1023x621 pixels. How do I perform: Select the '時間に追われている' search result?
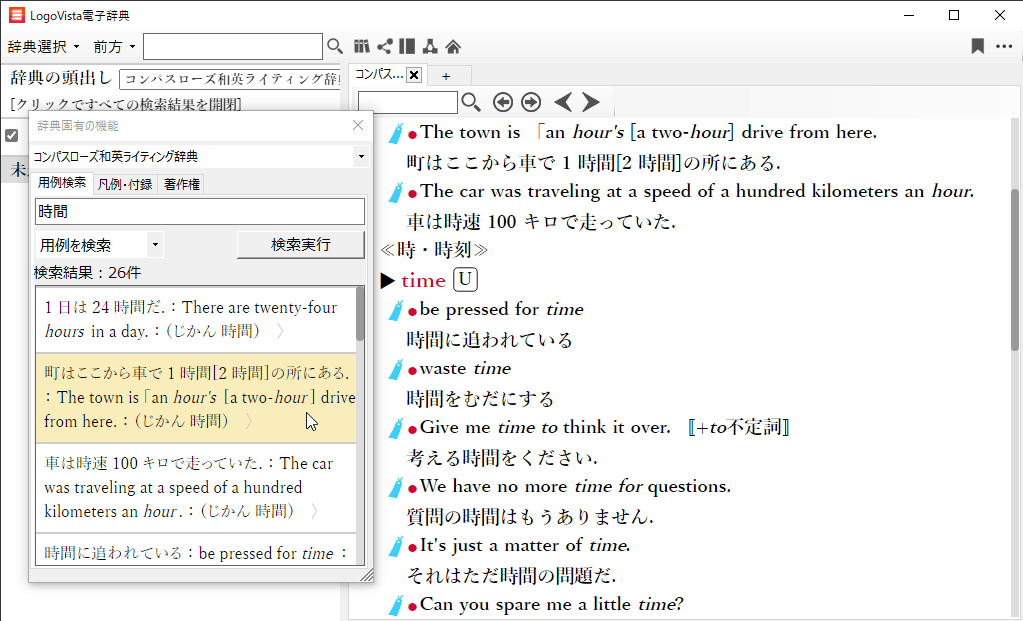(x=196, y=551)
